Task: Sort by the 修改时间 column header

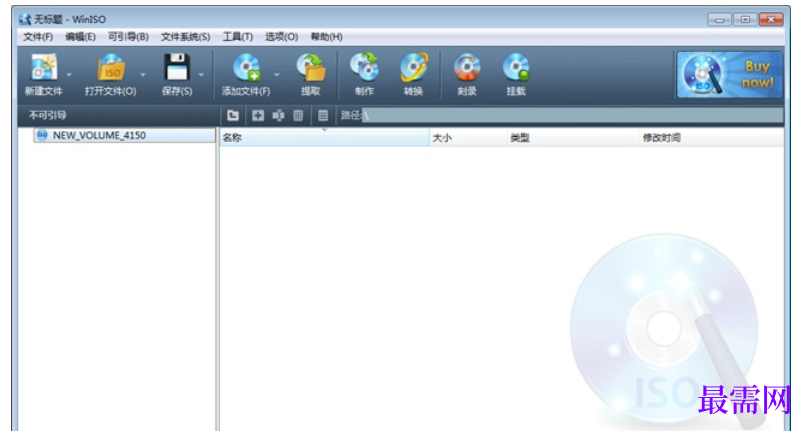Action: tap(712, 137)
